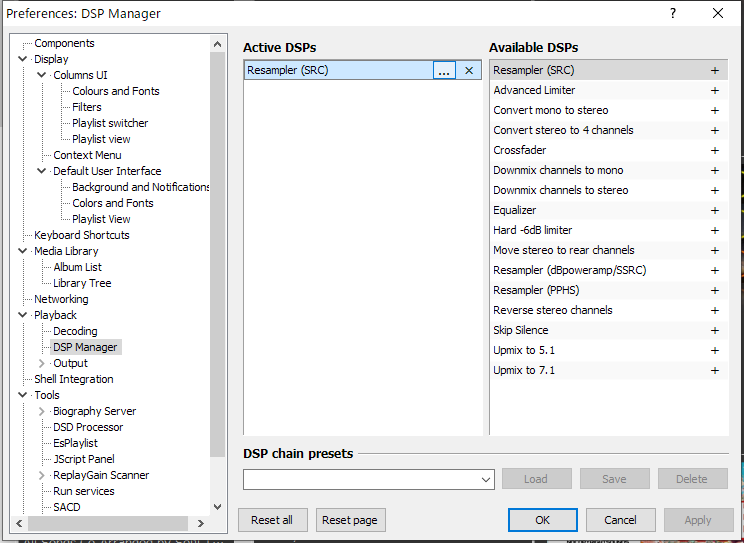Viewport: 744px width, 543px height.
Task: Add Upmix to 5.1 with plus icon
Action: 714,351
